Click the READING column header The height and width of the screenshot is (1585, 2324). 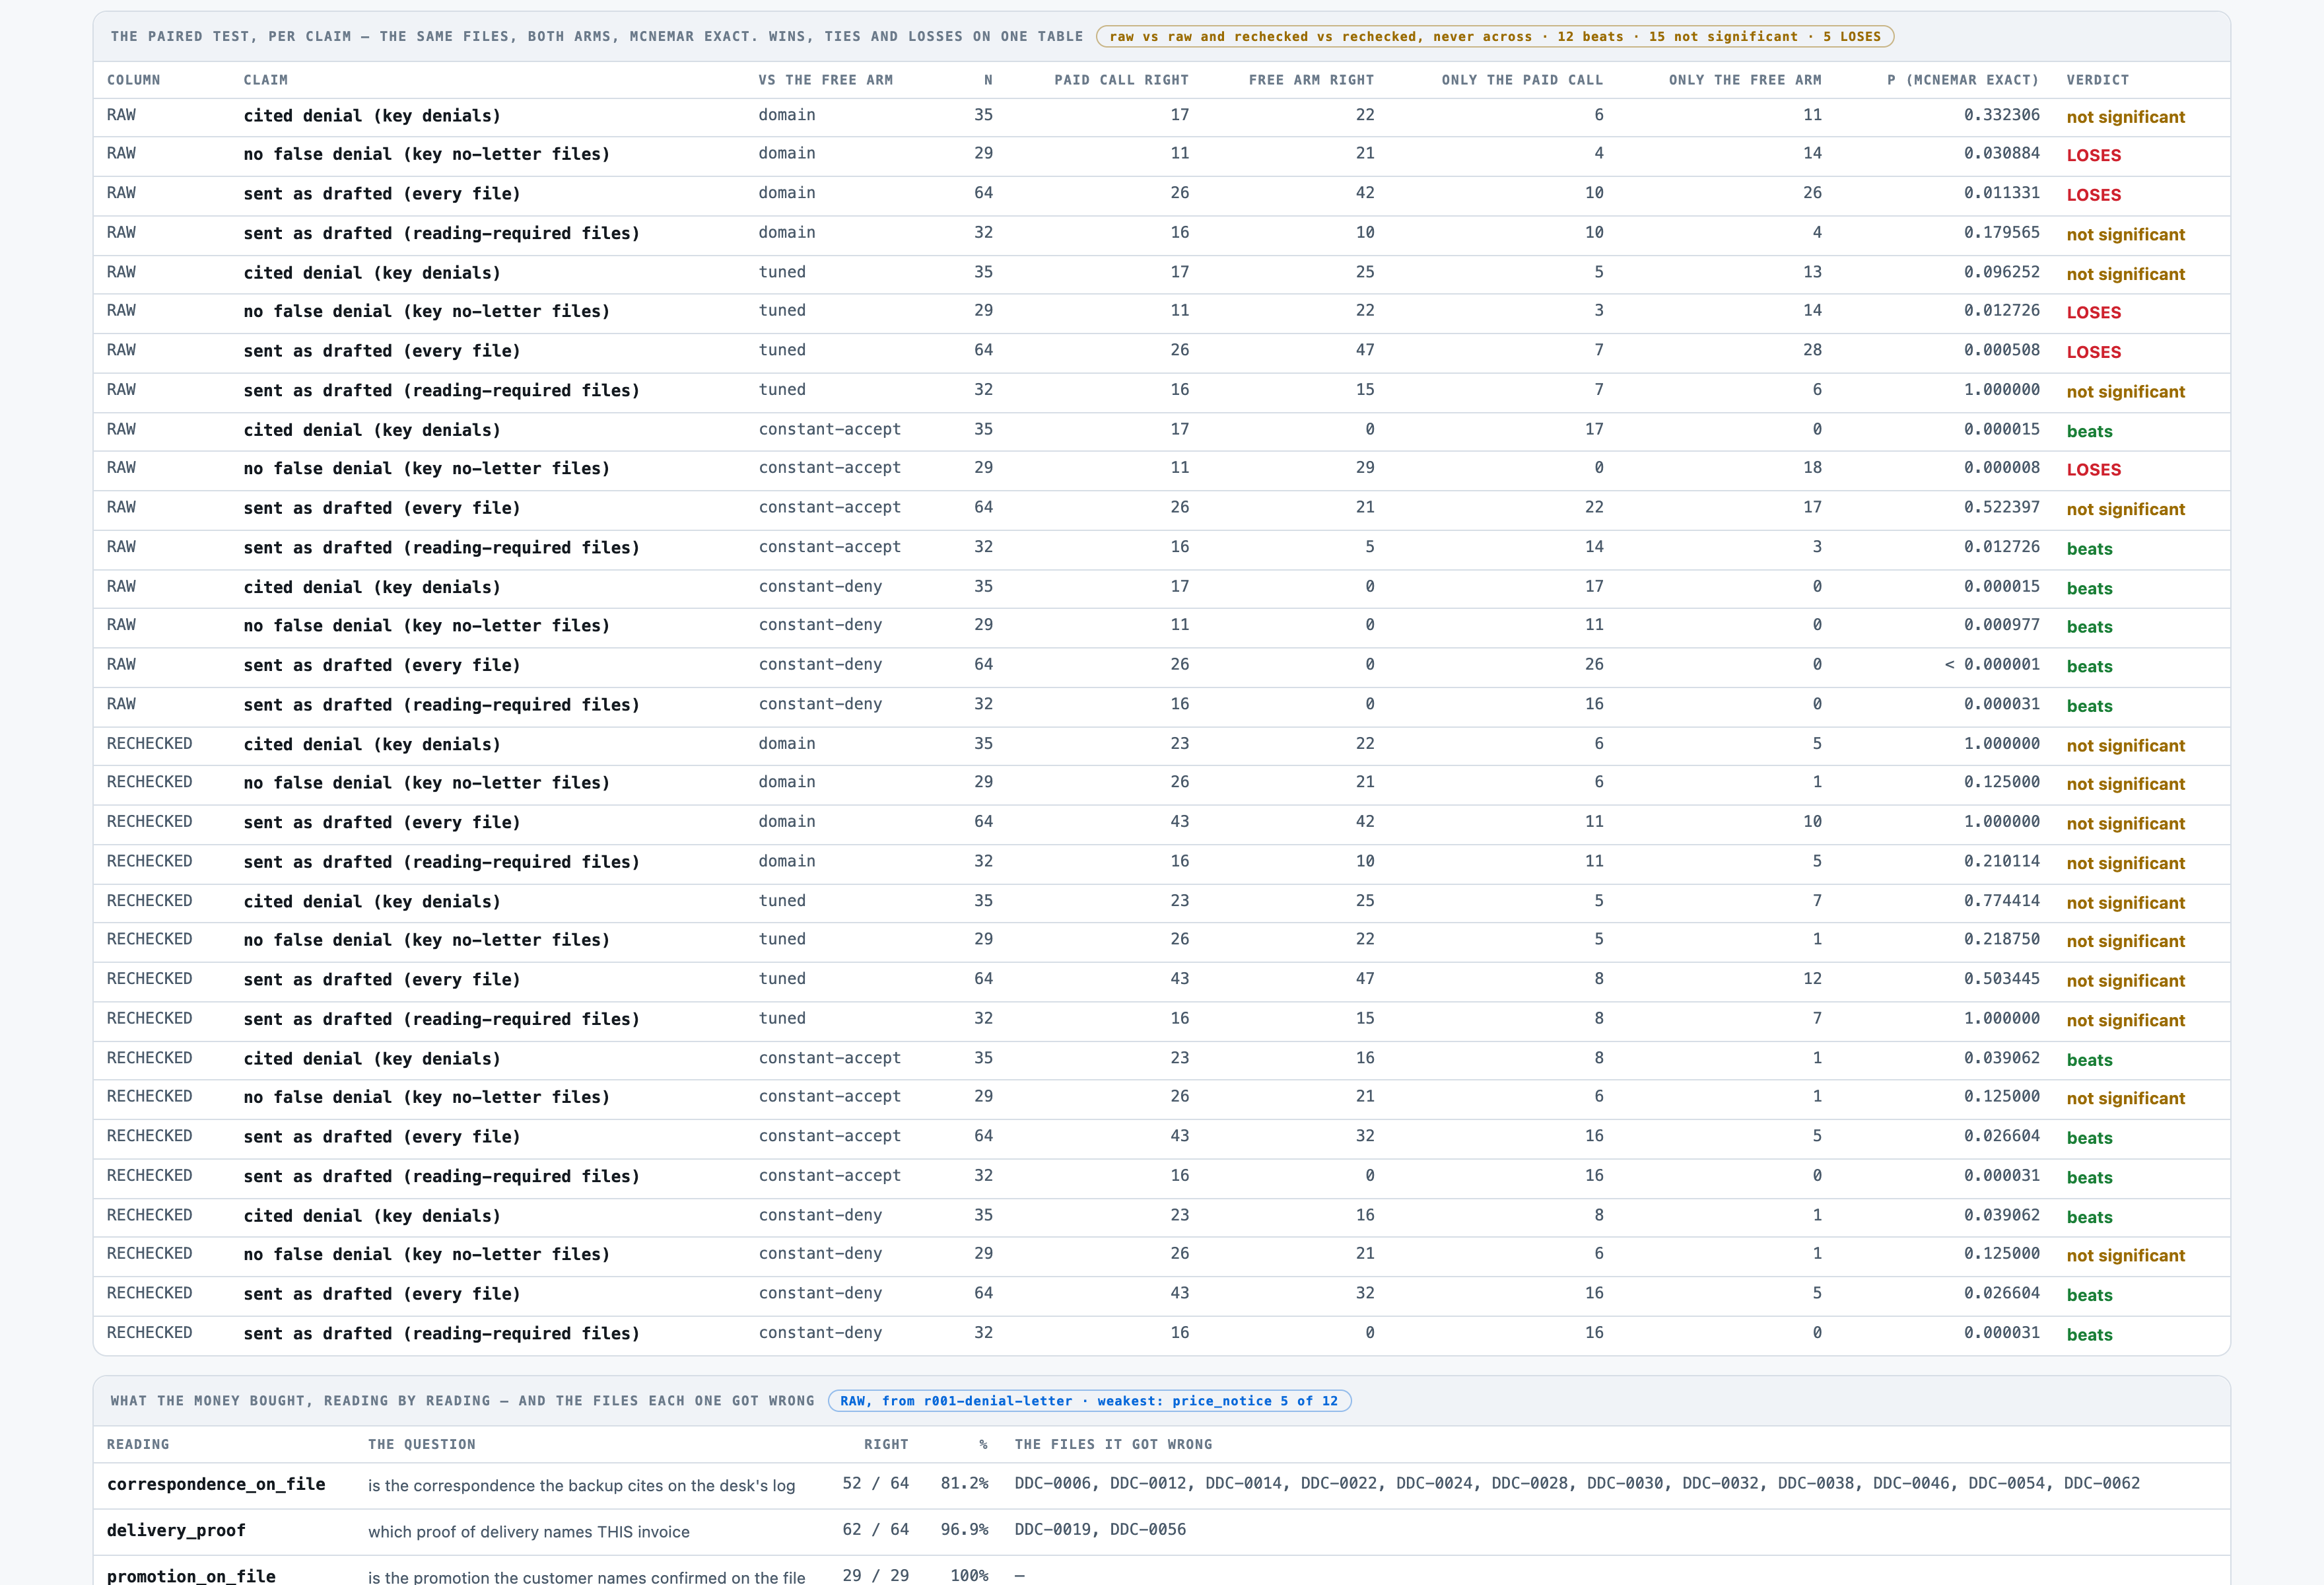coord(138,1445)
